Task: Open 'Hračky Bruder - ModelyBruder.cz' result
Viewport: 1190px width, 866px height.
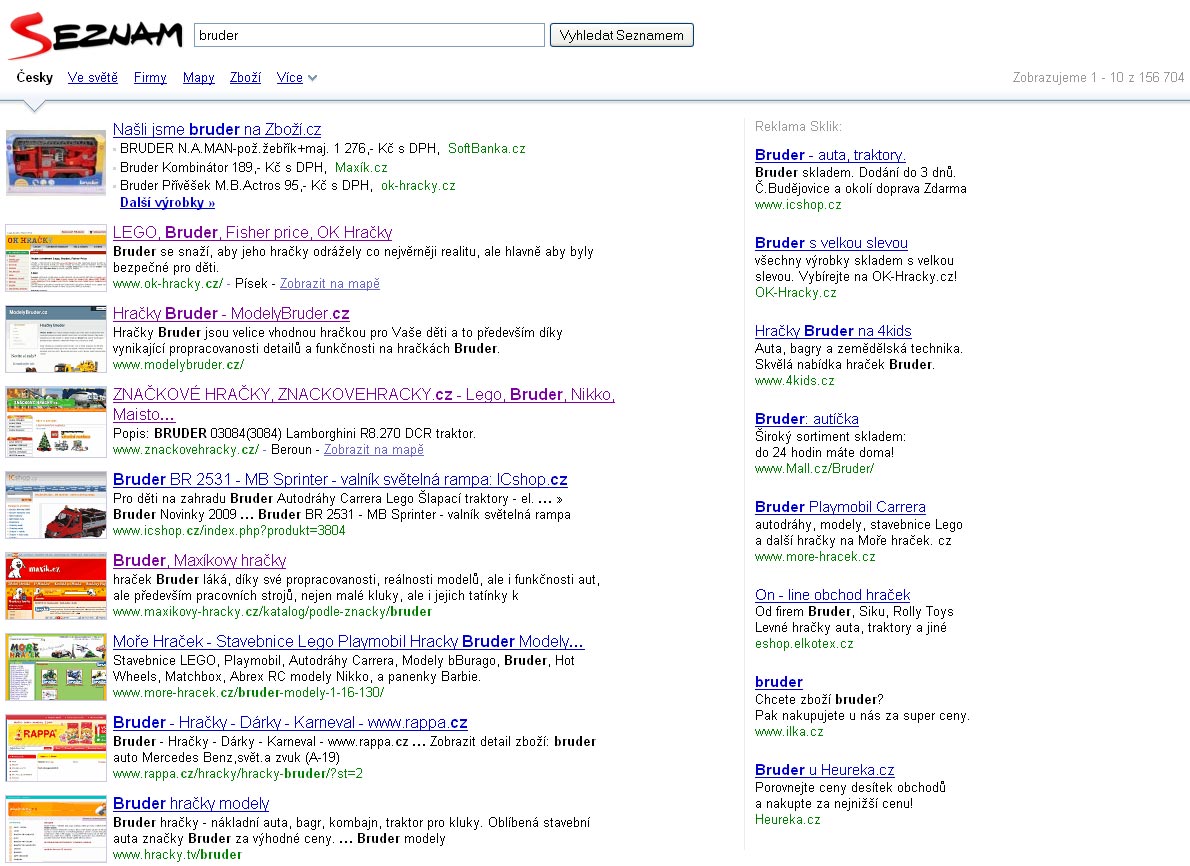Action: pos(231,313)
